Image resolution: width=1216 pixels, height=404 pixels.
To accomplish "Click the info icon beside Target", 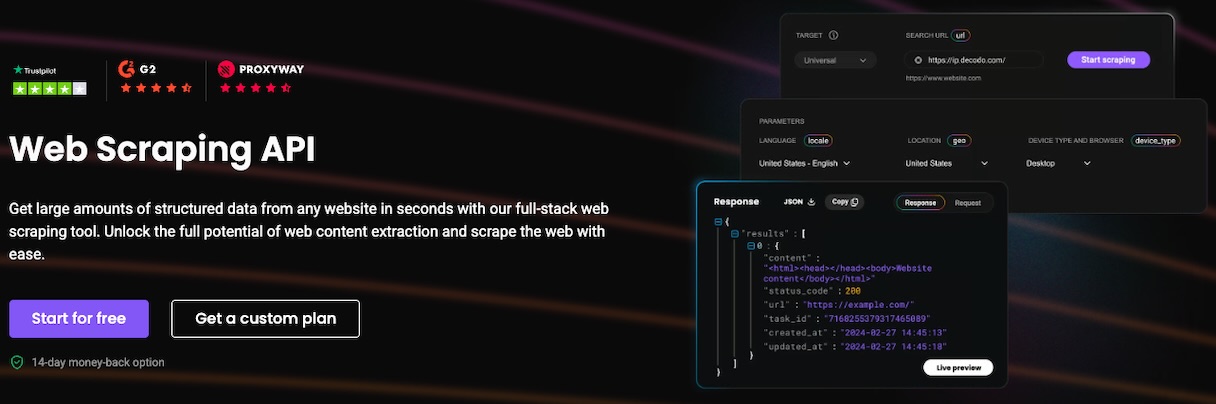I will coord(833,35).
